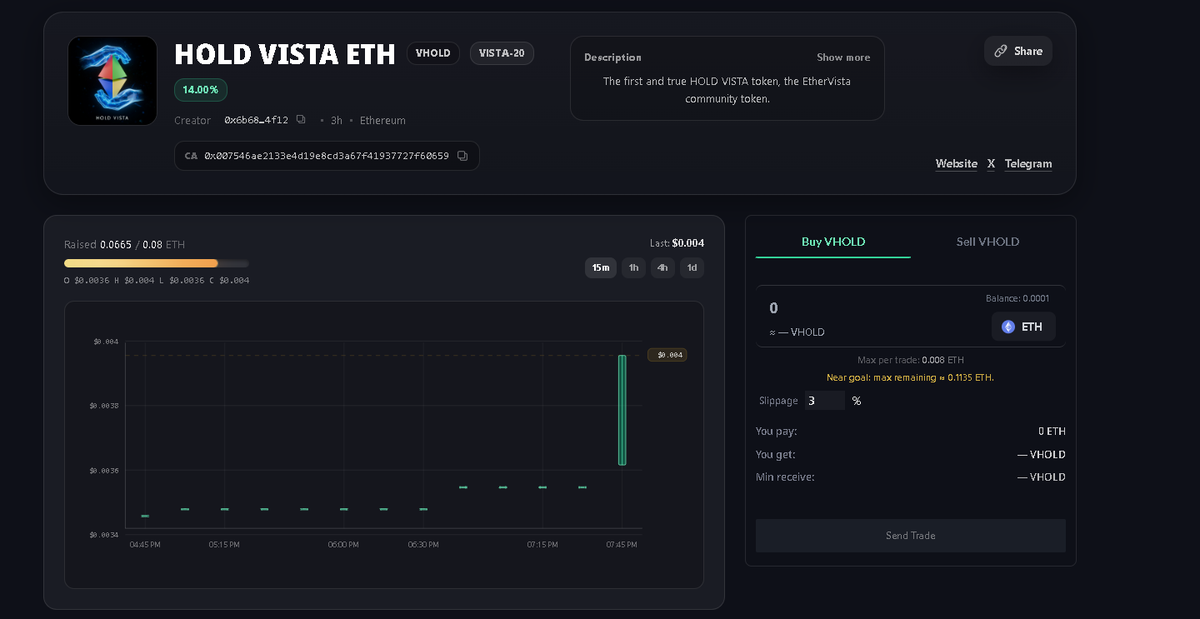Screen dimensions: 1200x619
Task: Click the VHOLD ticker badge
Action: click(433, 53)
